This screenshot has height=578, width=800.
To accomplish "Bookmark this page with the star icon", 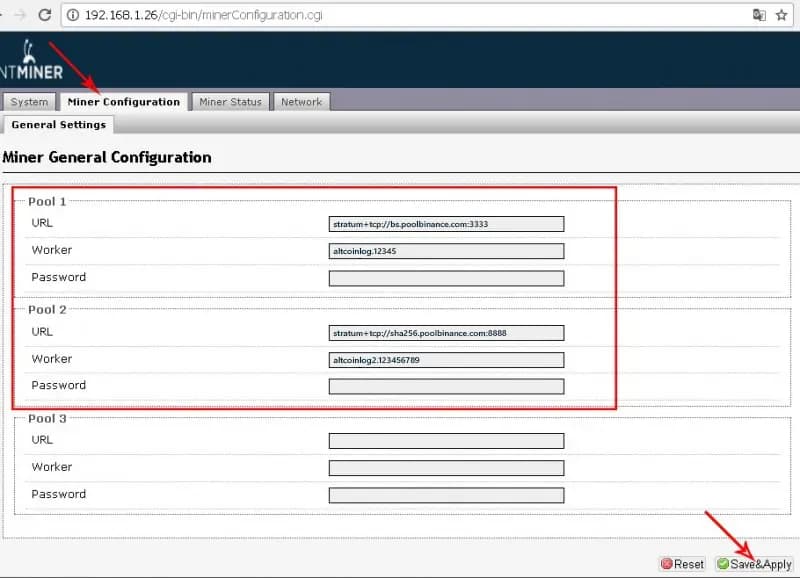I will (781, 15).
